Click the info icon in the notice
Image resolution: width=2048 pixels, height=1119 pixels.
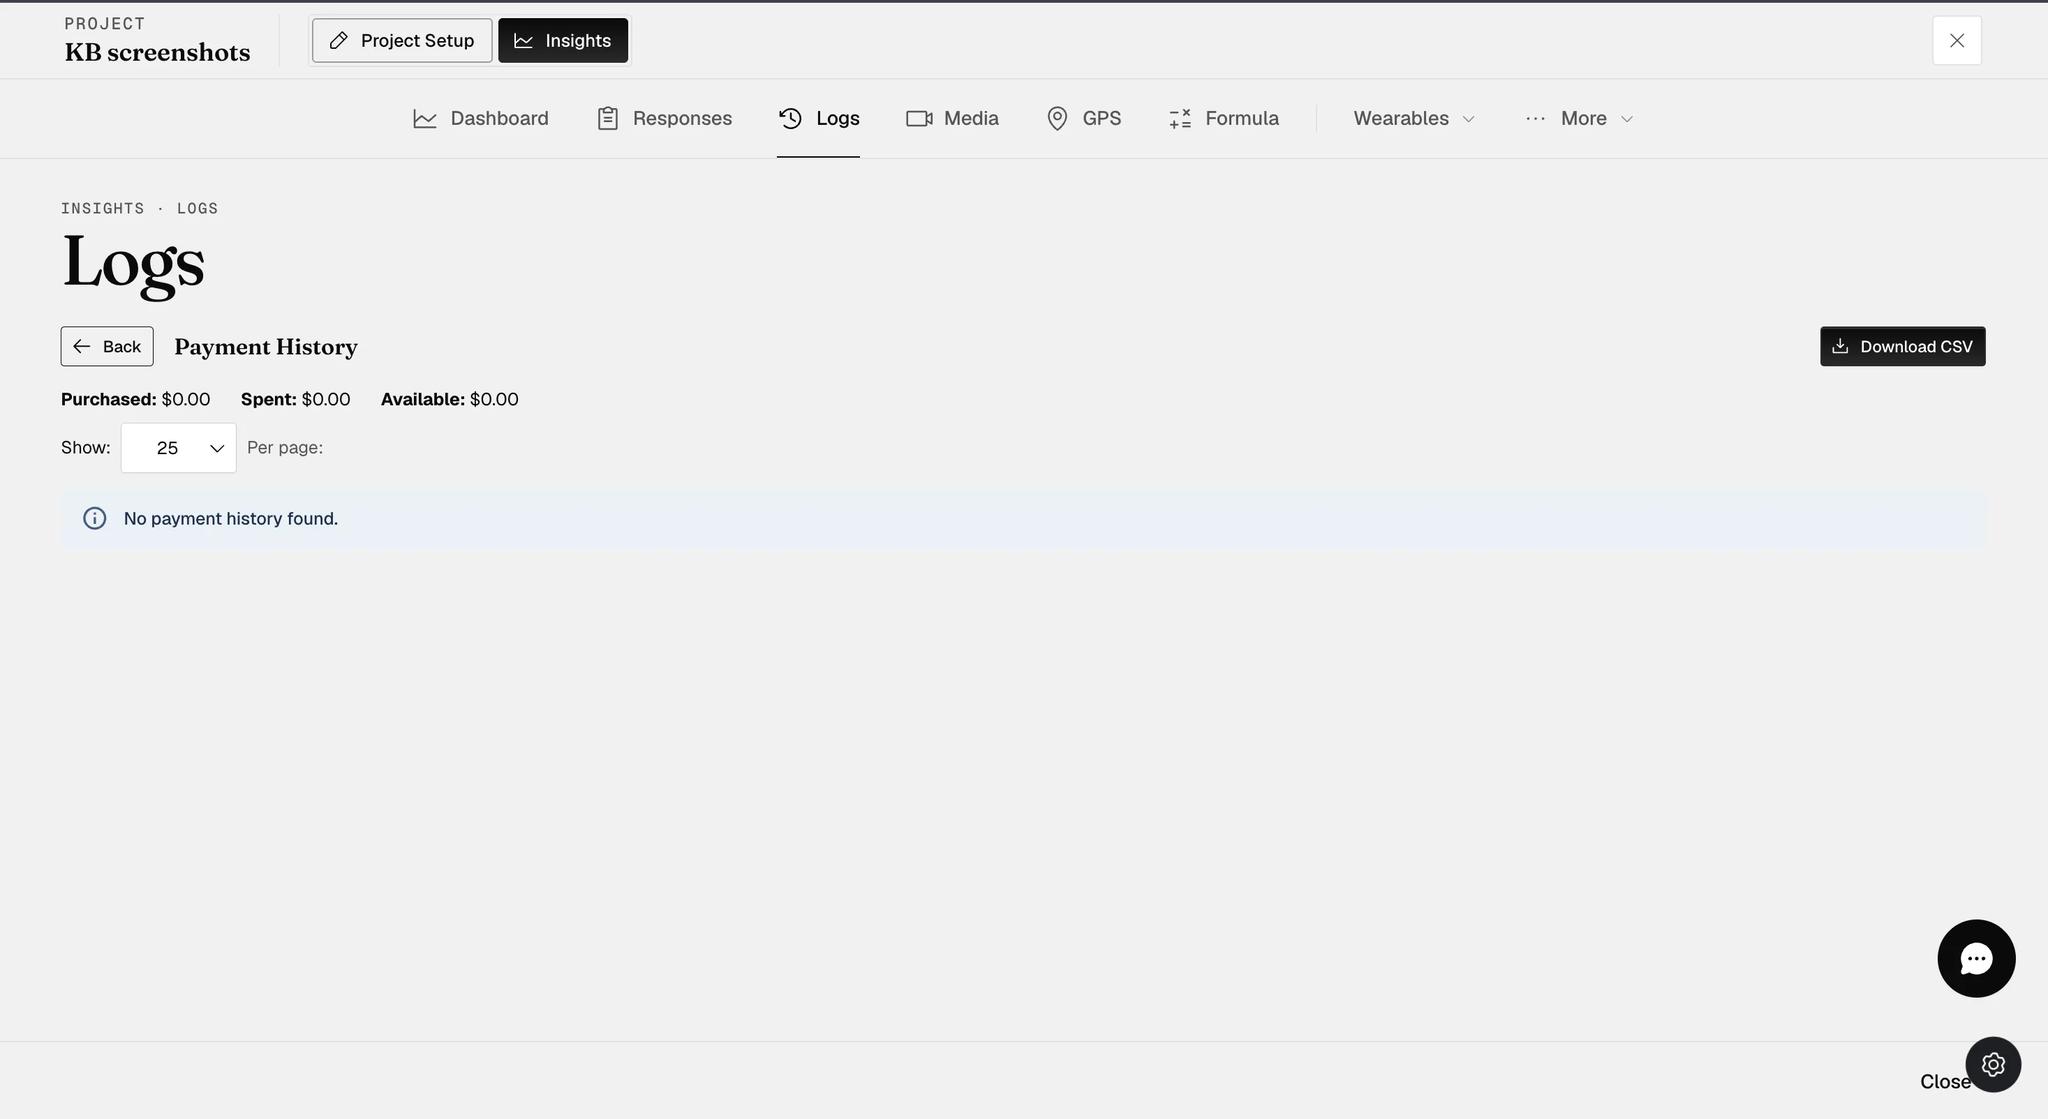[95, 518]
